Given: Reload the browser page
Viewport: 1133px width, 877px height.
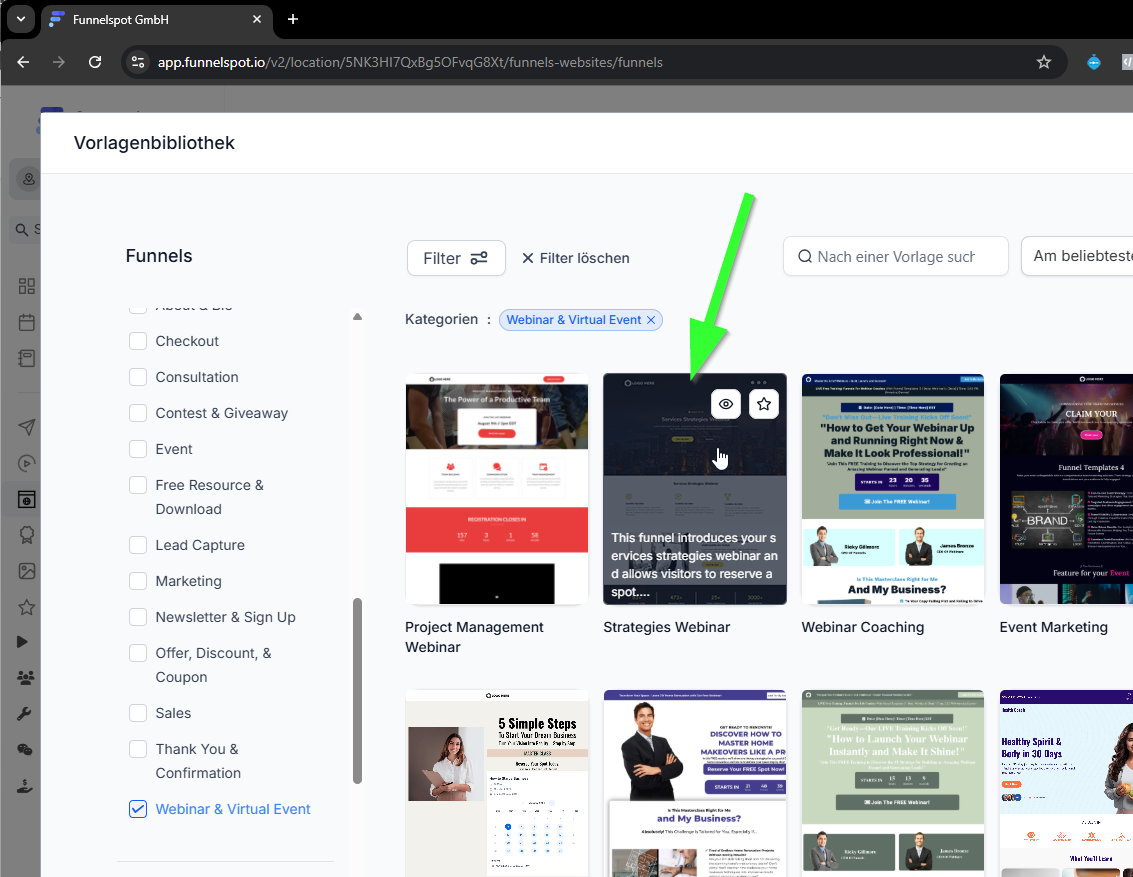Looking at the screenshot, I should tap(95, 62).
